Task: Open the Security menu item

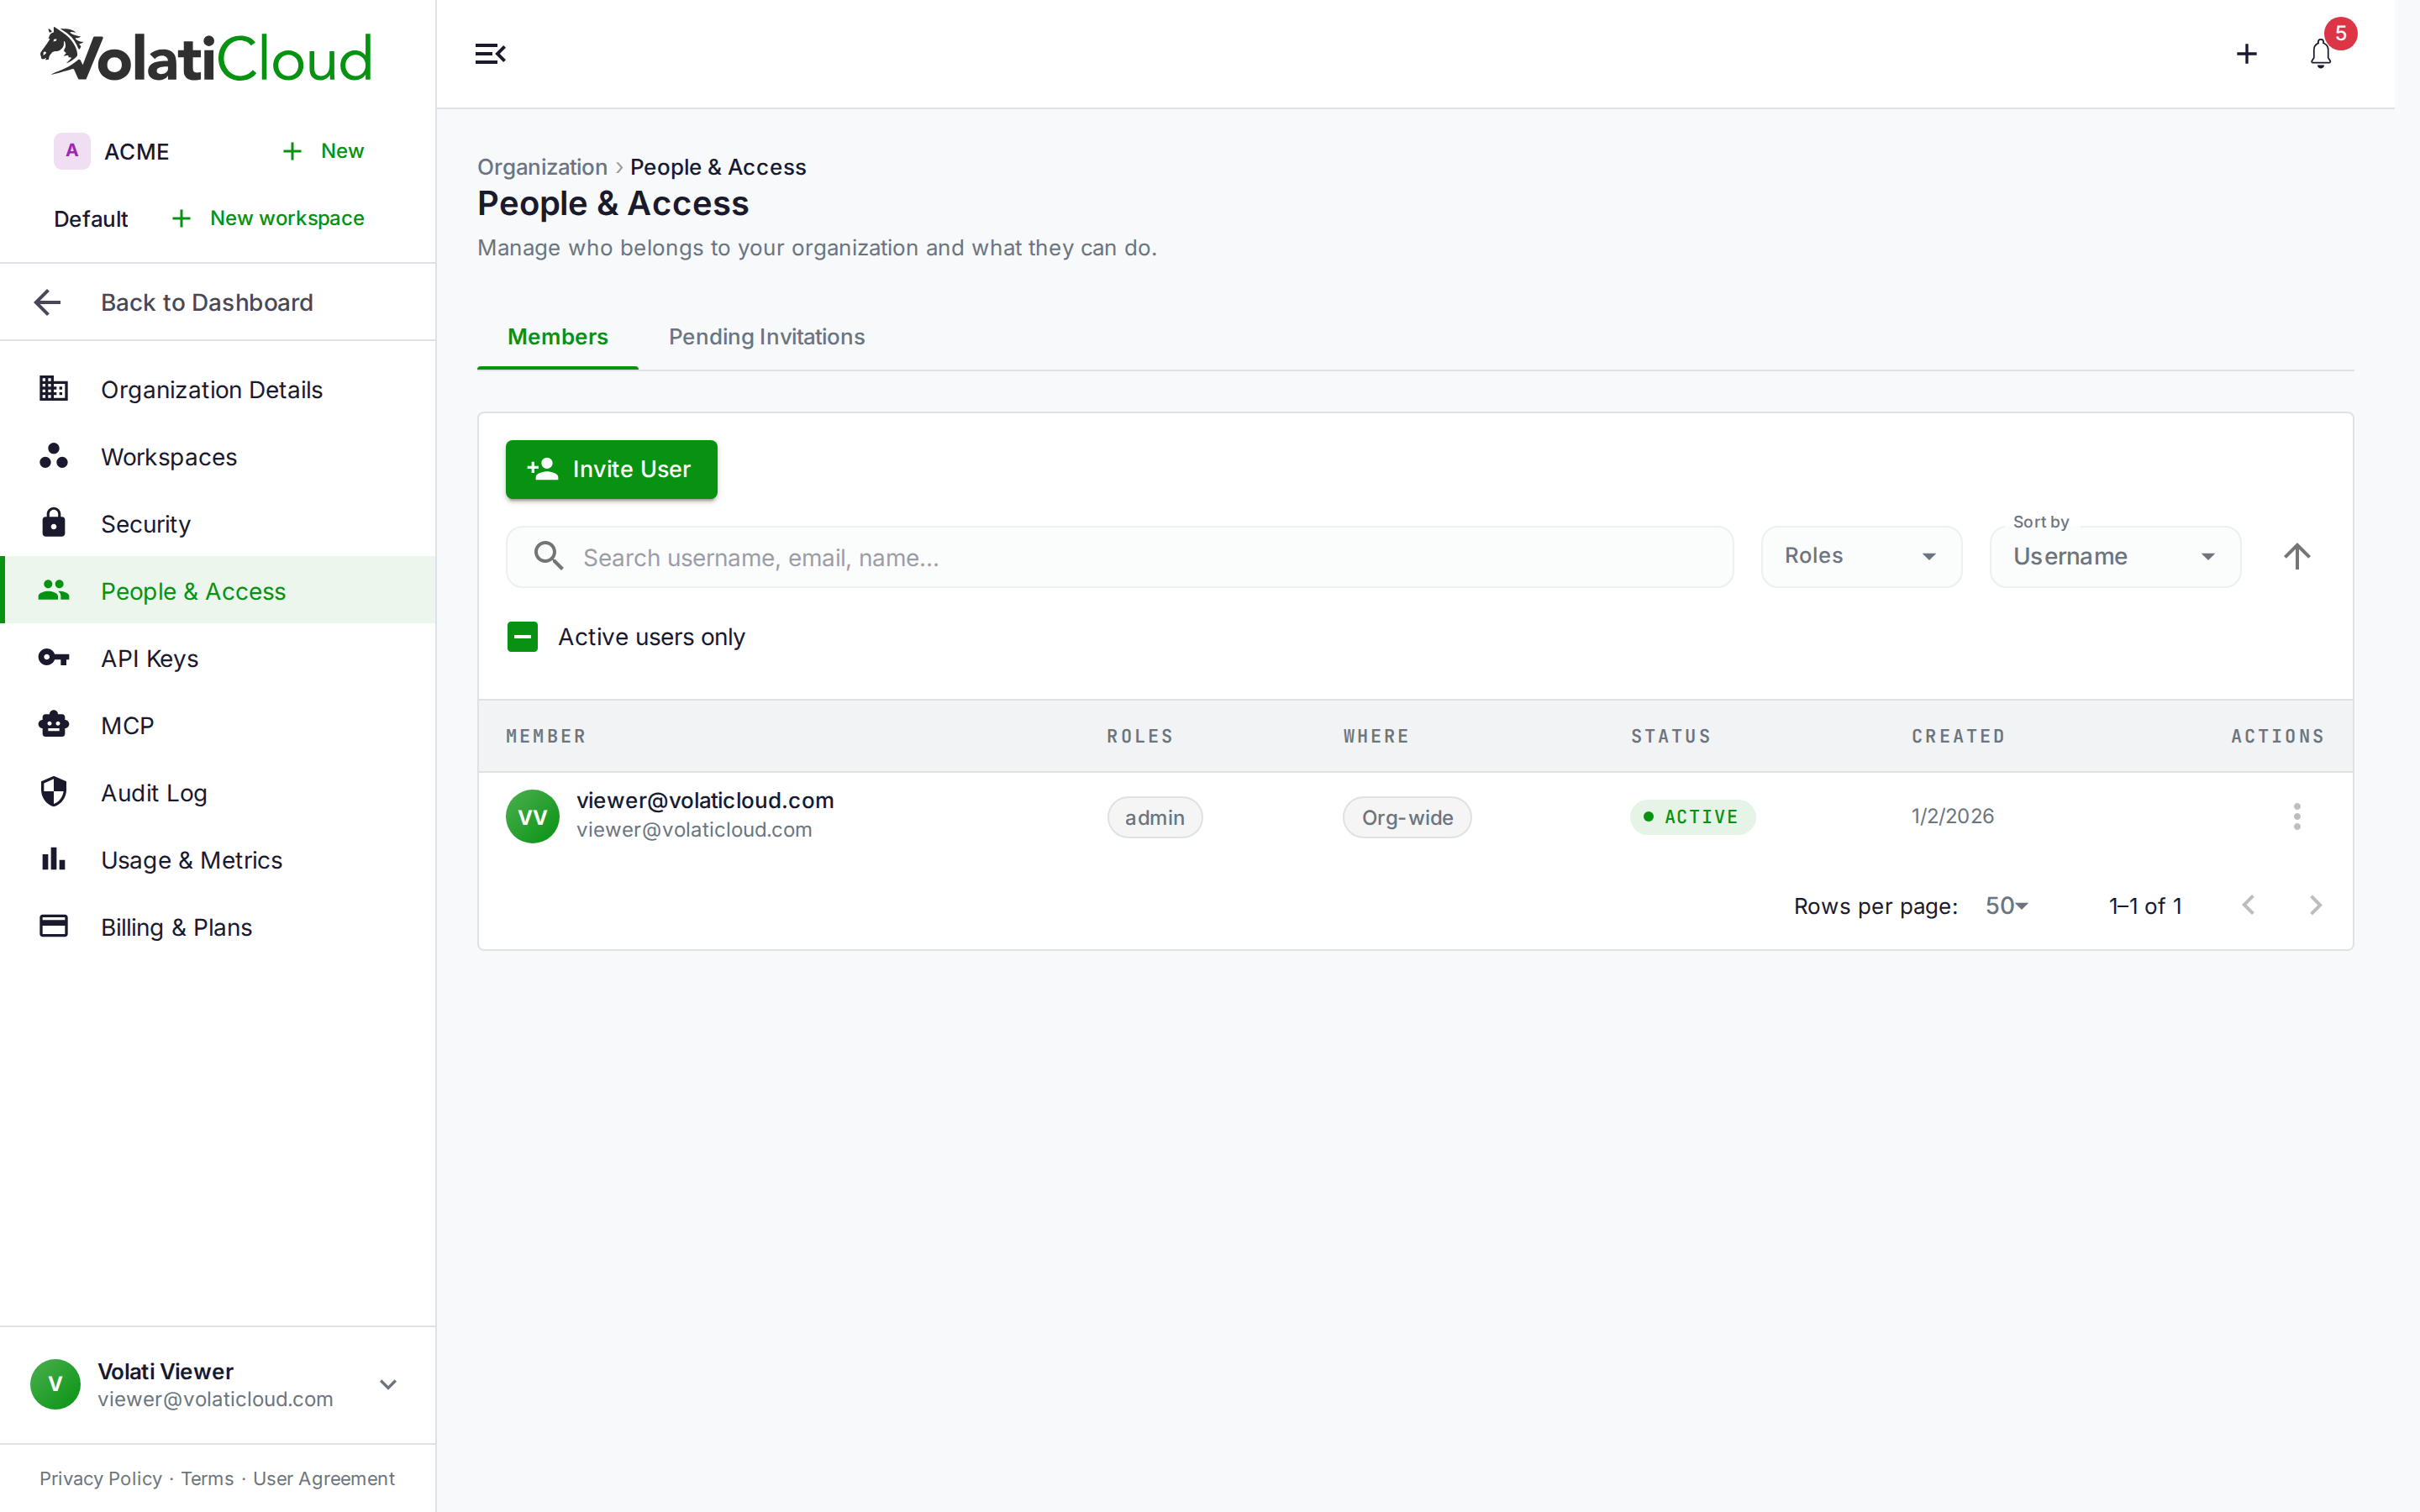Action: tap(218, 523)
